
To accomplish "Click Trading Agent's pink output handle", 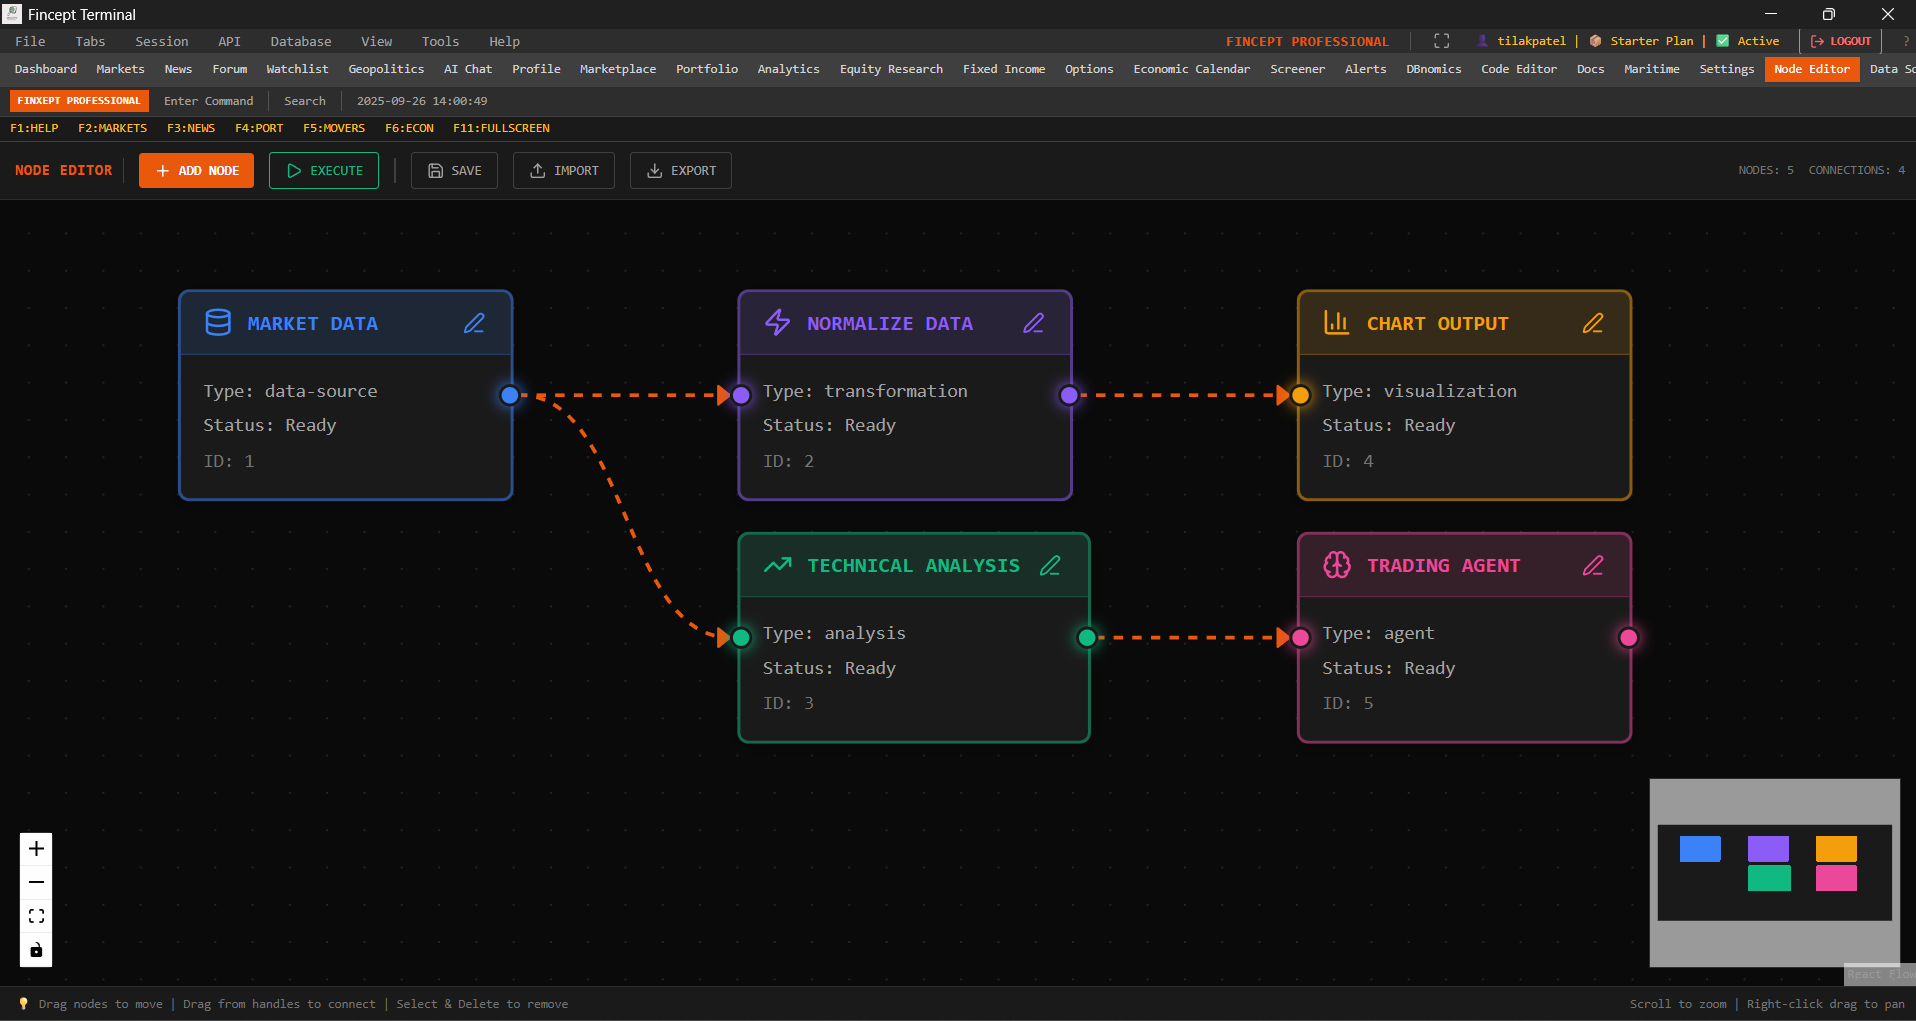I will pos(1628,637).
